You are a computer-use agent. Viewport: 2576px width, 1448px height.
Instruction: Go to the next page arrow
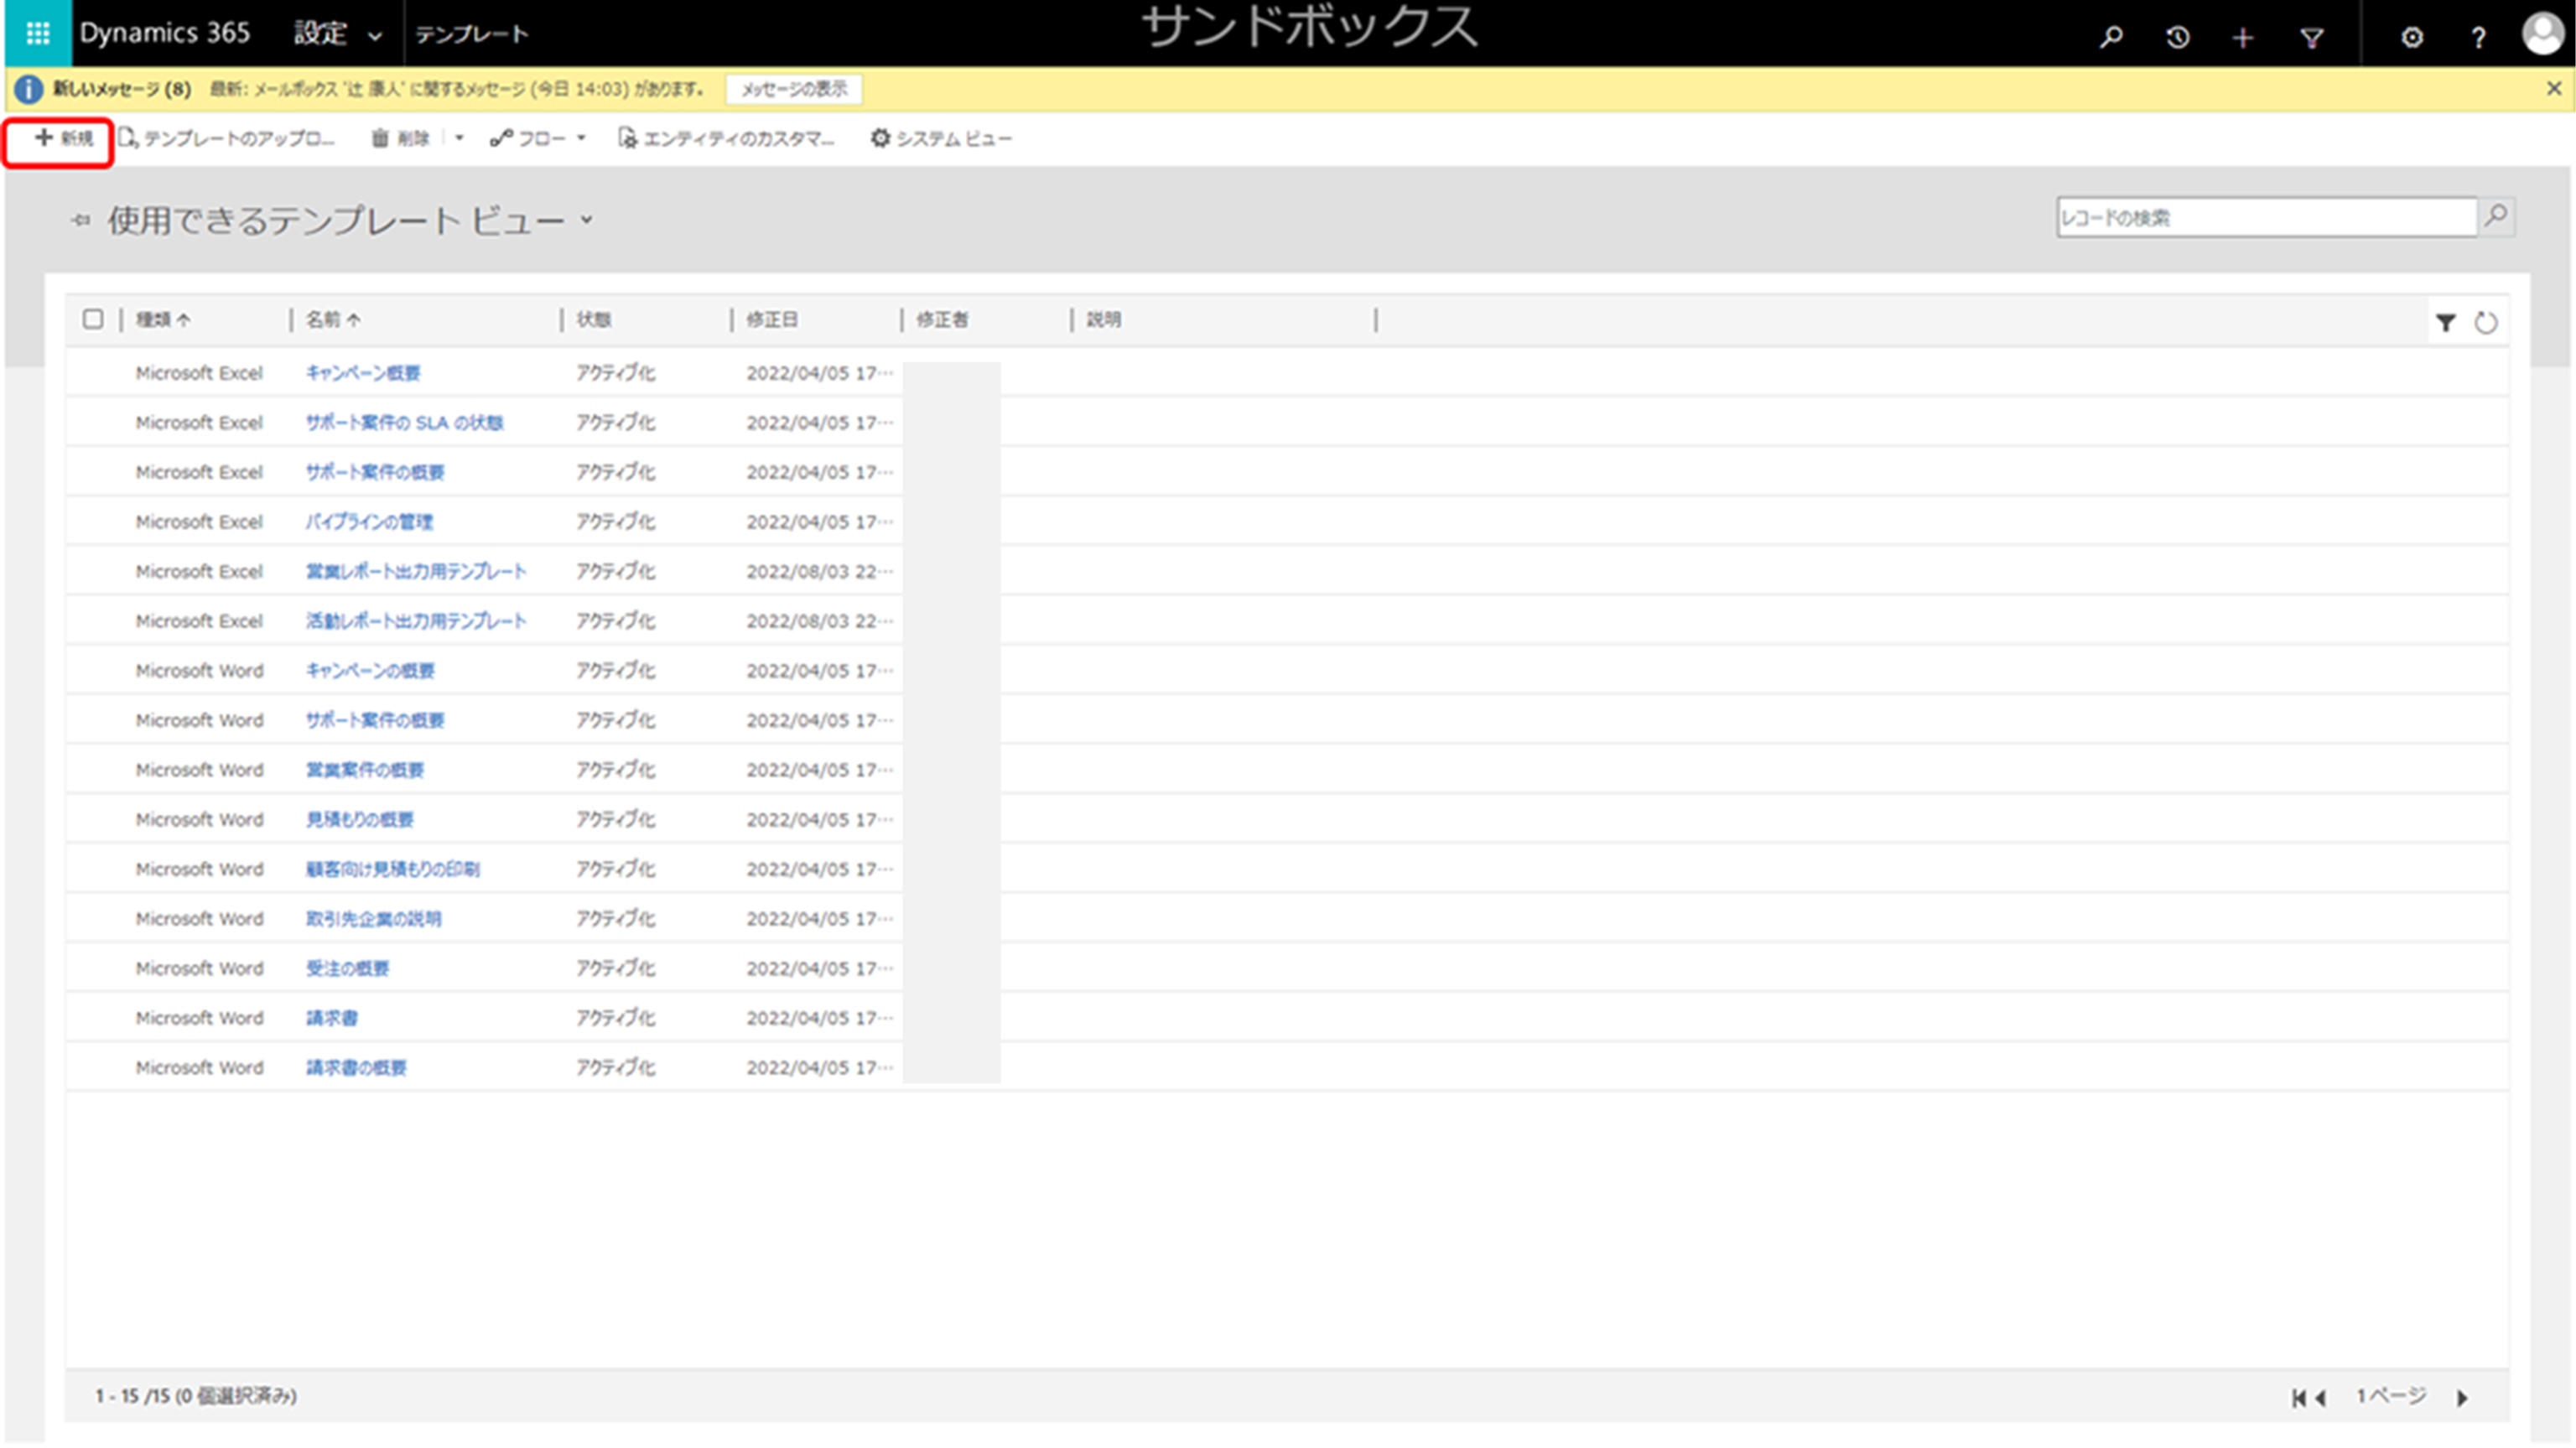pyautogui.click(x=2462, y=1398)
